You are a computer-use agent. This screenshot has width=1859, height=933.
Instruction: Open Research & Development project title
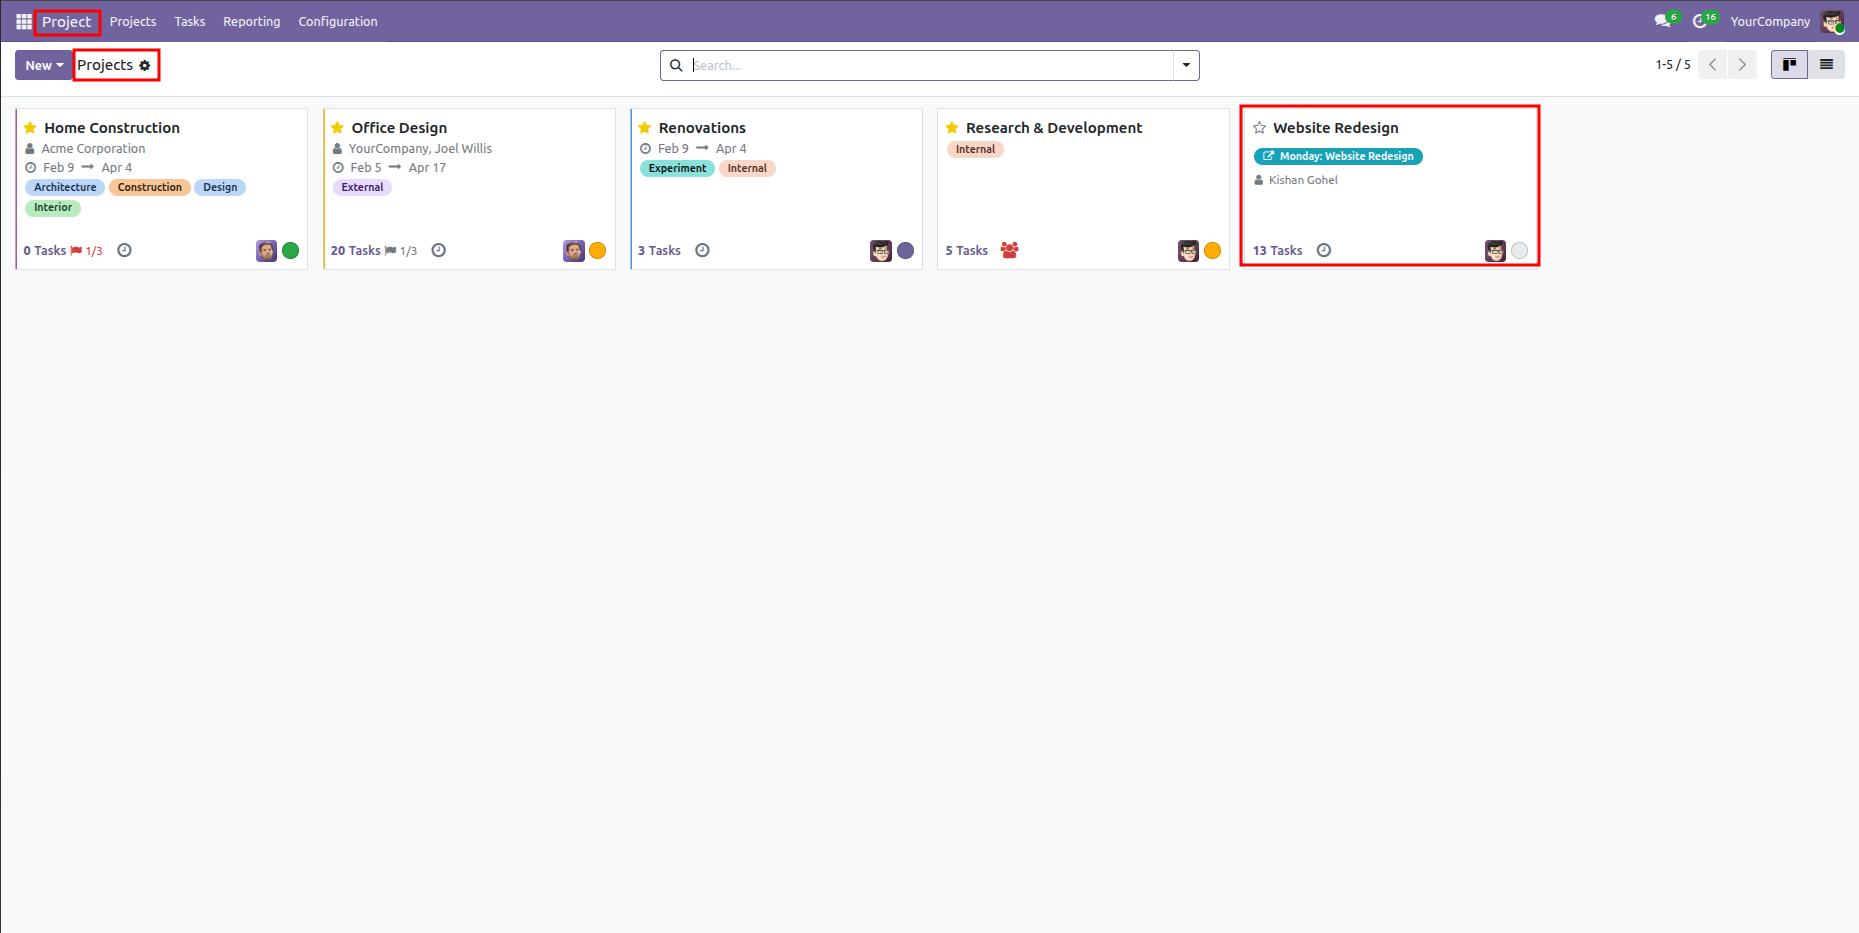click(1054, 128)
